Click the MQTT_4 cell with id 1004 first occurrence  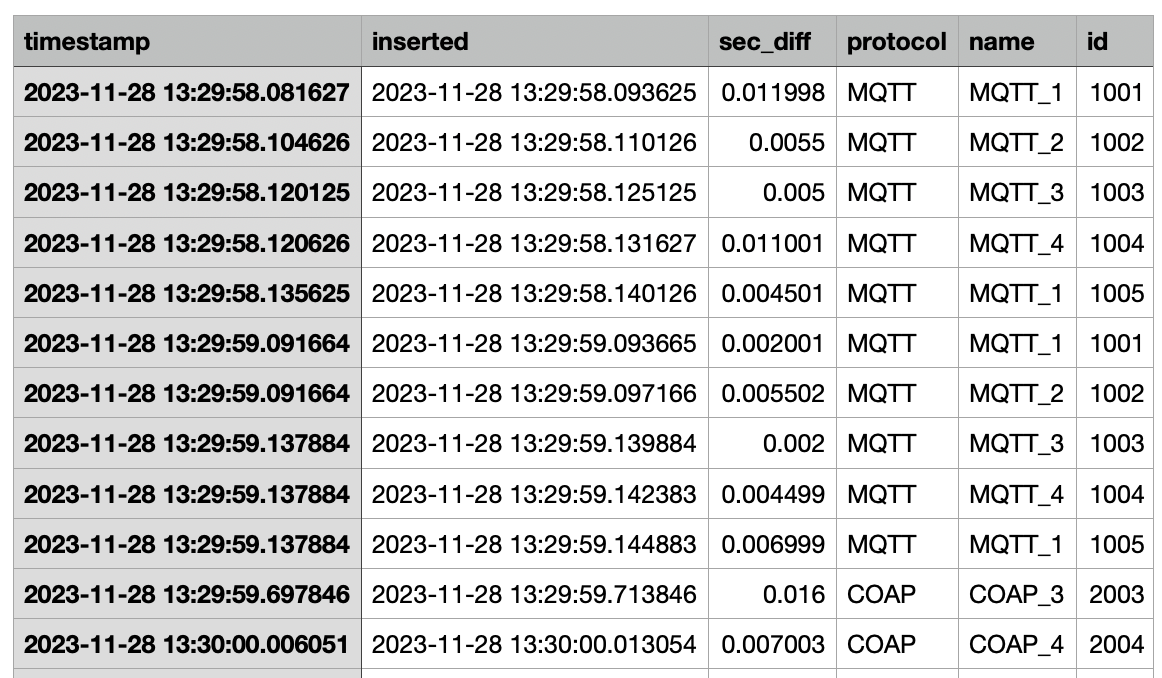pos(1017,243)
